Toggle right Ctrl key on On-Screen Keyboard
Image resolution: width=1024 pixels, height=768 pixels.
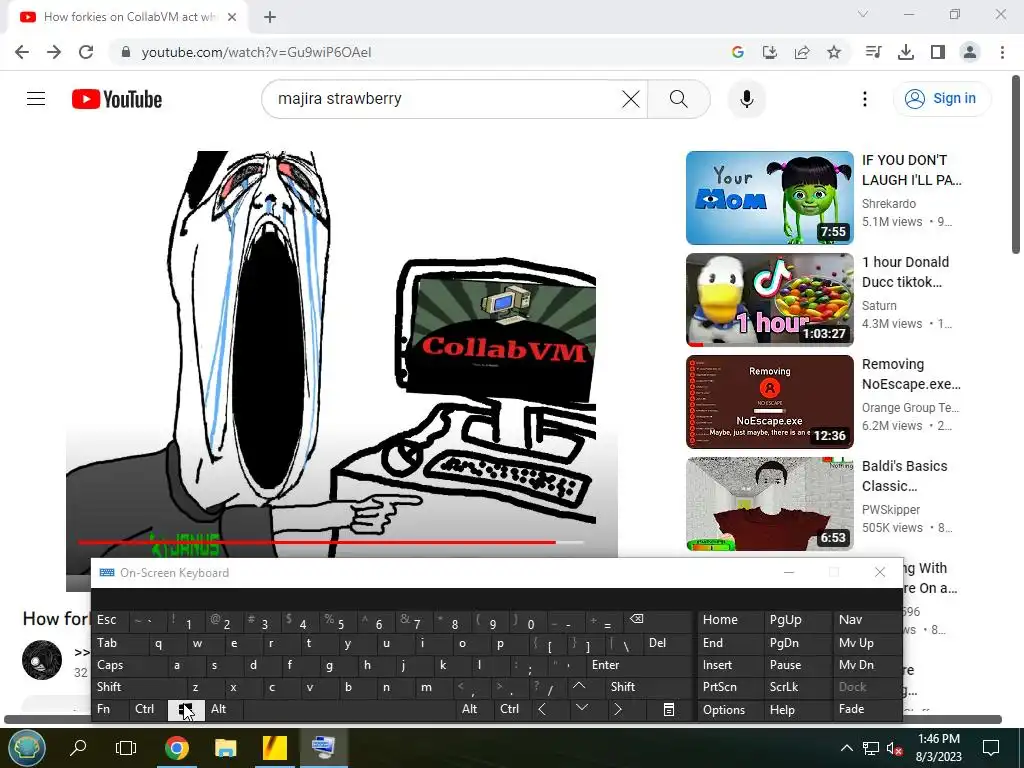point(512,709)
